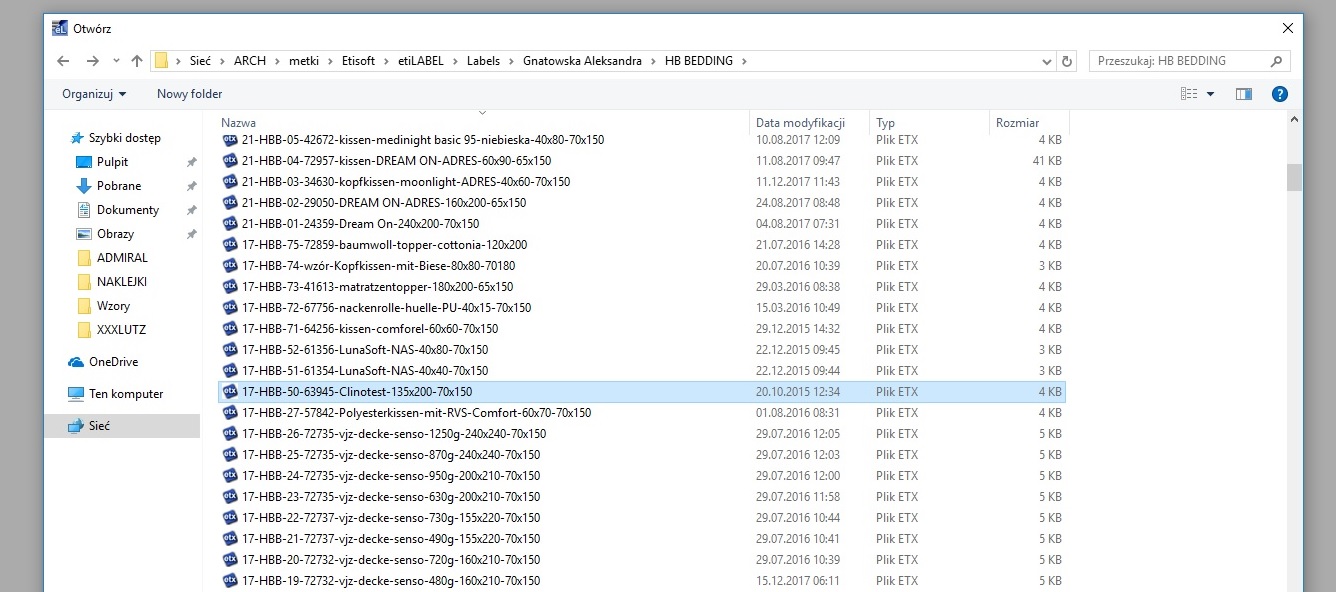Navigate to Gnatowska Aleksandra in breadcrumb
Screen dimensions: 1336x592
click(x=582, y=61)
